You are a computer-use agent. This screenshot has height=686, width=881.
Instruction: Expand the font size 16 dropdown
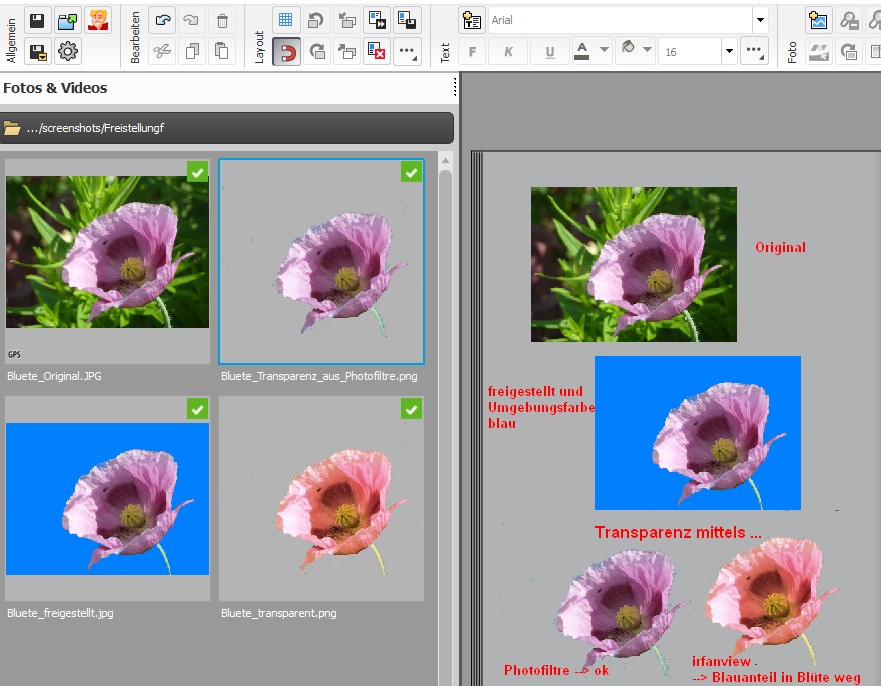click(x=729, y=52)
